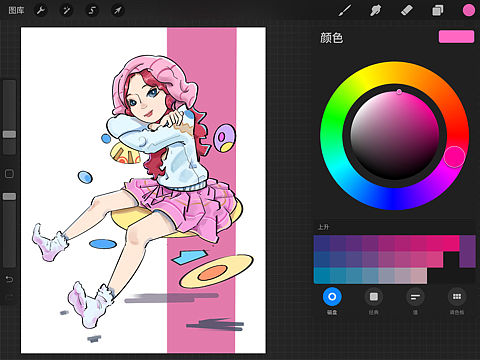Pick the purple swatch at palette's far right

(468, 251)
